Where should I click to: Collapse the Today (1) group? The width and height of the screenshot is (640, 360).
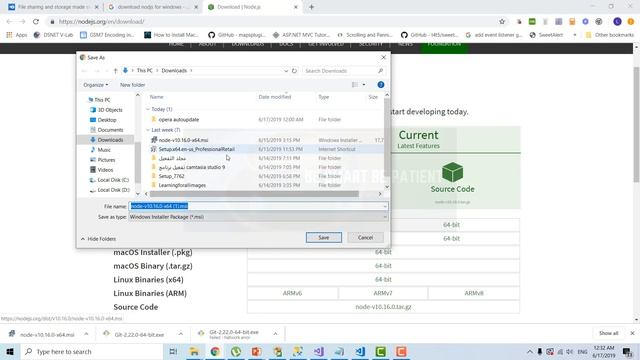[x=148, y=109]
